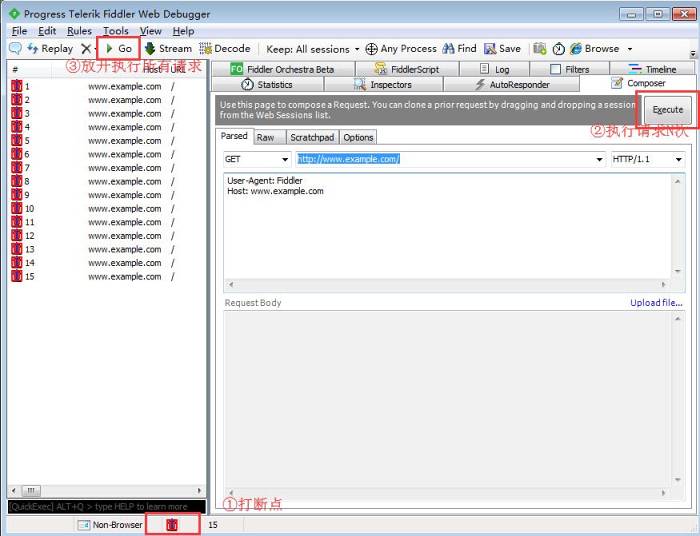The width and height of the screenshot is (700, 536).
Task: Click the breakpoint icon of session 10
Action: (17, 208)
